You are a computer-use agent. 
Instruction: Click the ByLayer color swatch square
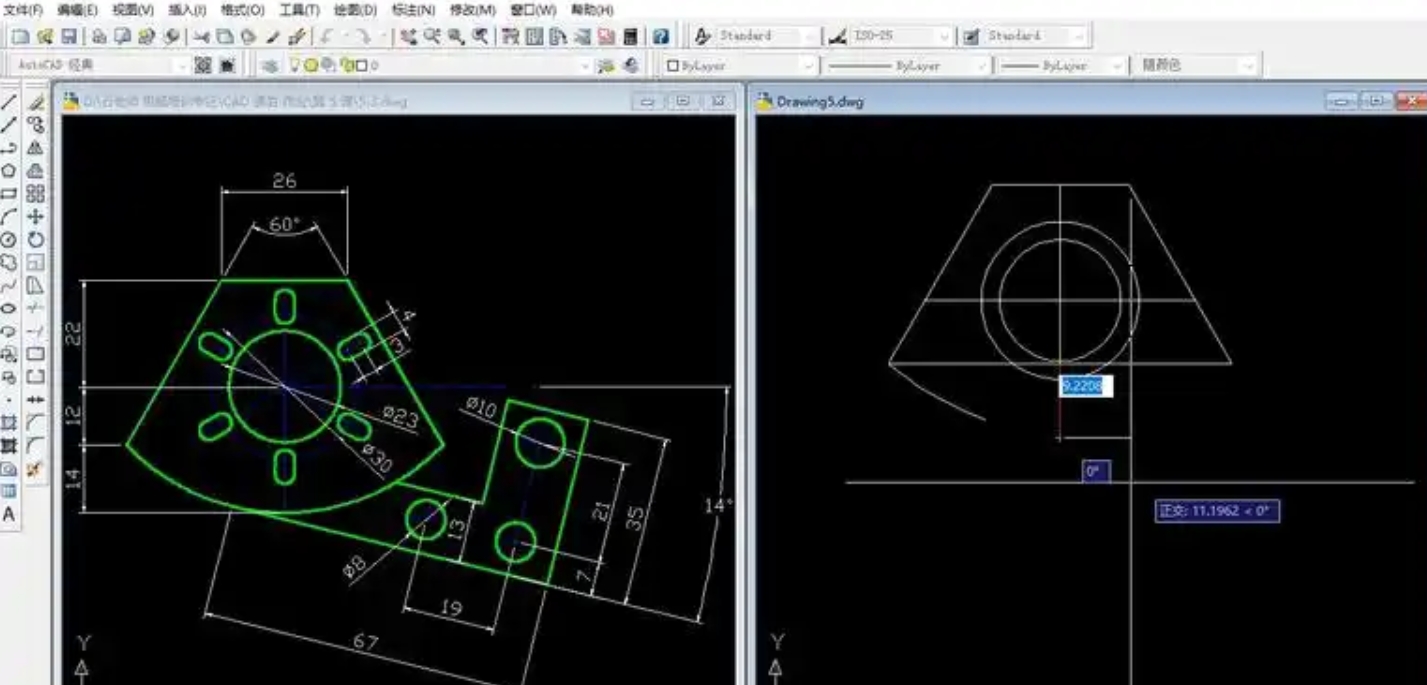coord(673,66)
